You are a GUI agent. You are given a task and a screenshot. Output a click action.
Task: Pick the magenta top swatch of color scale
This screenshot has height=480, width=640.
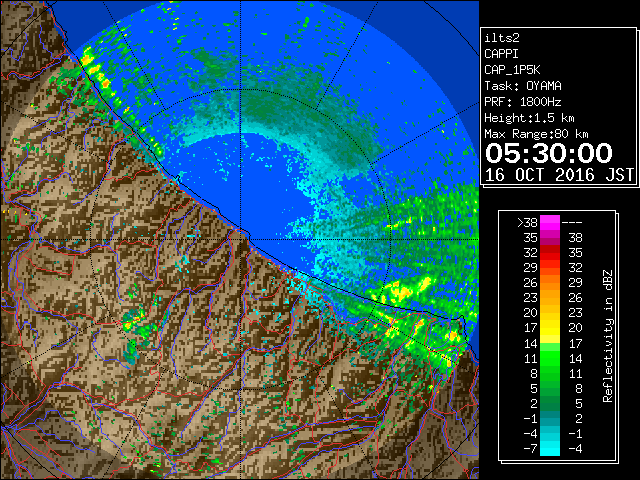550,223
